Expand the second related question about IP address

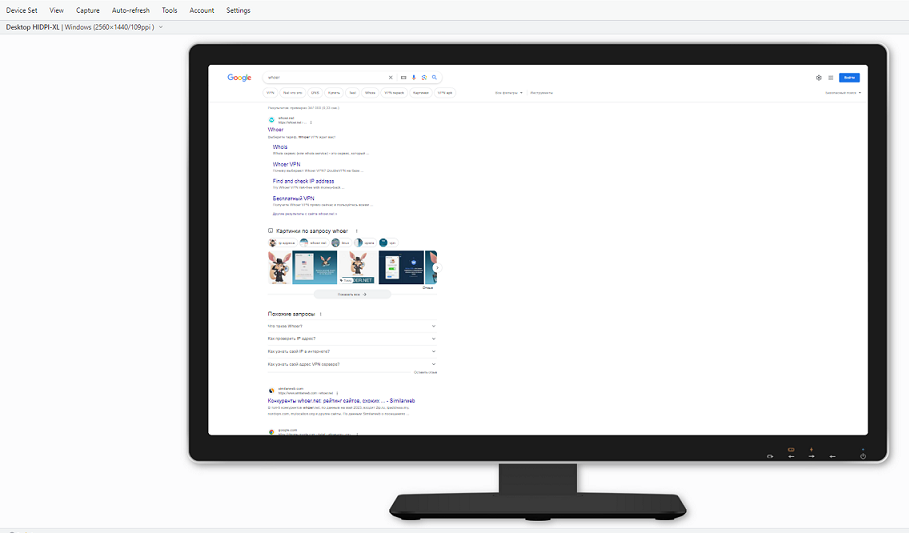pyautogui.click(x=434, y=339)
